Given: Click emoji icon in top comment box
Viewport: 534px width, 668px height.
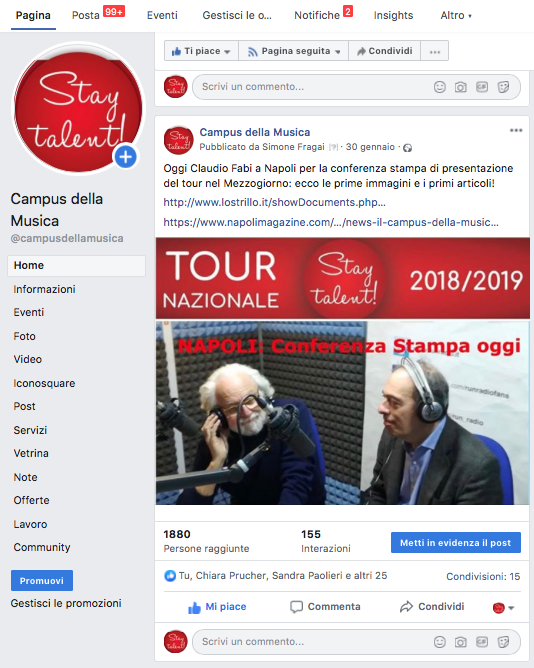Looking at the screenshot, I should (439, 87).
